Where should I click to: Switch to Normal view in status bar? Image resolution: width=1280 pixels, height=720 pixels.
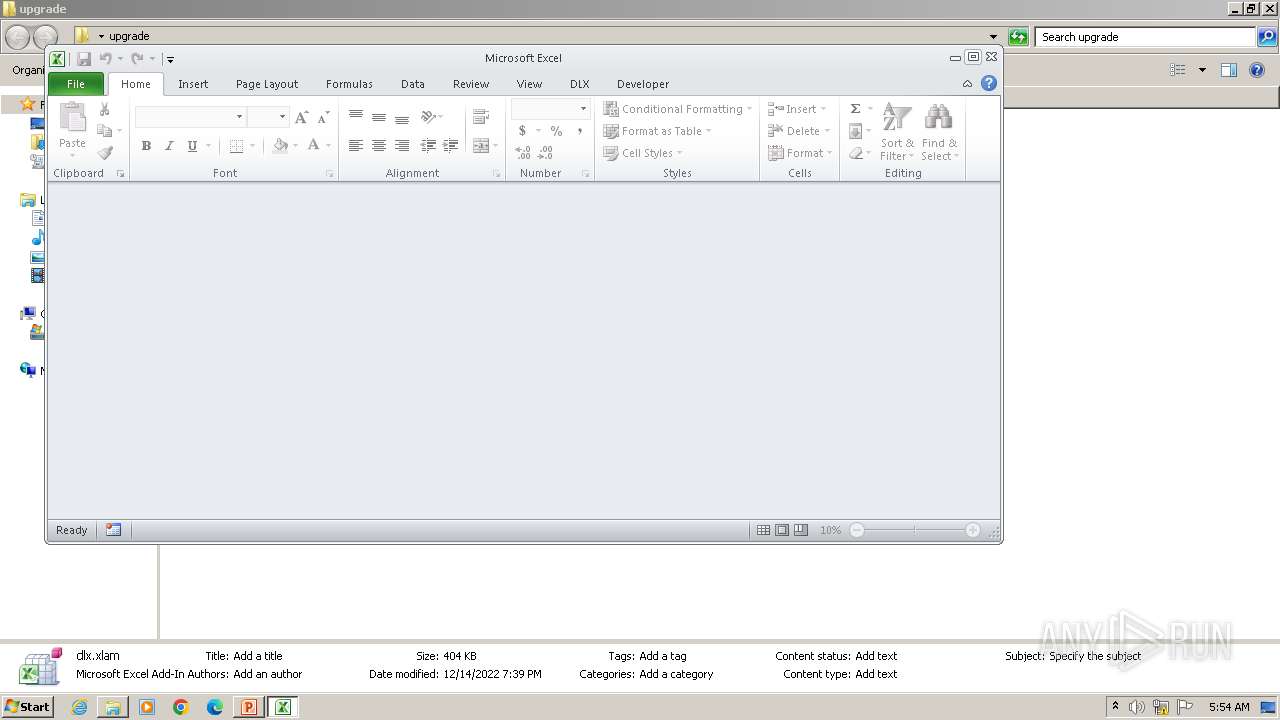[x=763, y=530]
